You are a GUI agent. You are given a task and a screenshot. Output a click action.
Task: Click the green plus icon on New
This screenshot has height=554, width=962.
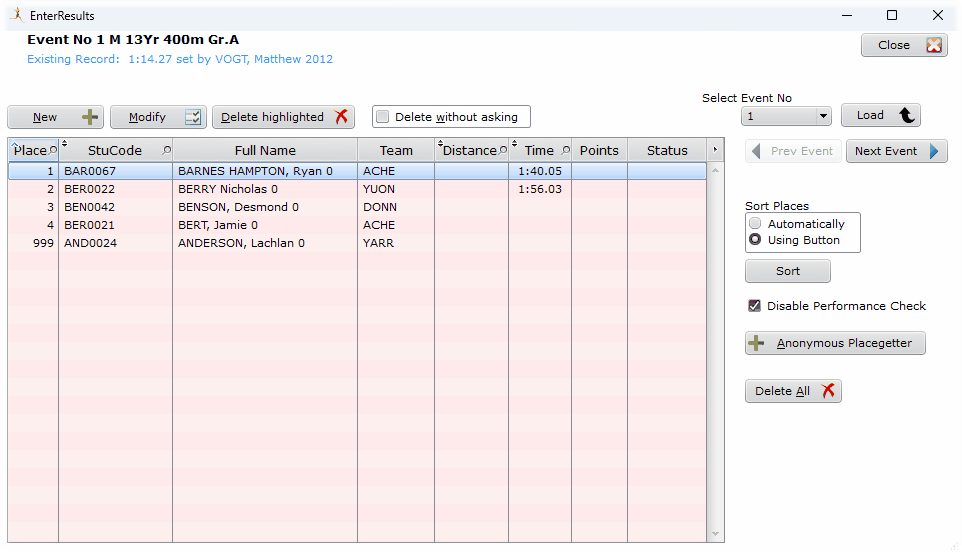[x=90, y=117]
